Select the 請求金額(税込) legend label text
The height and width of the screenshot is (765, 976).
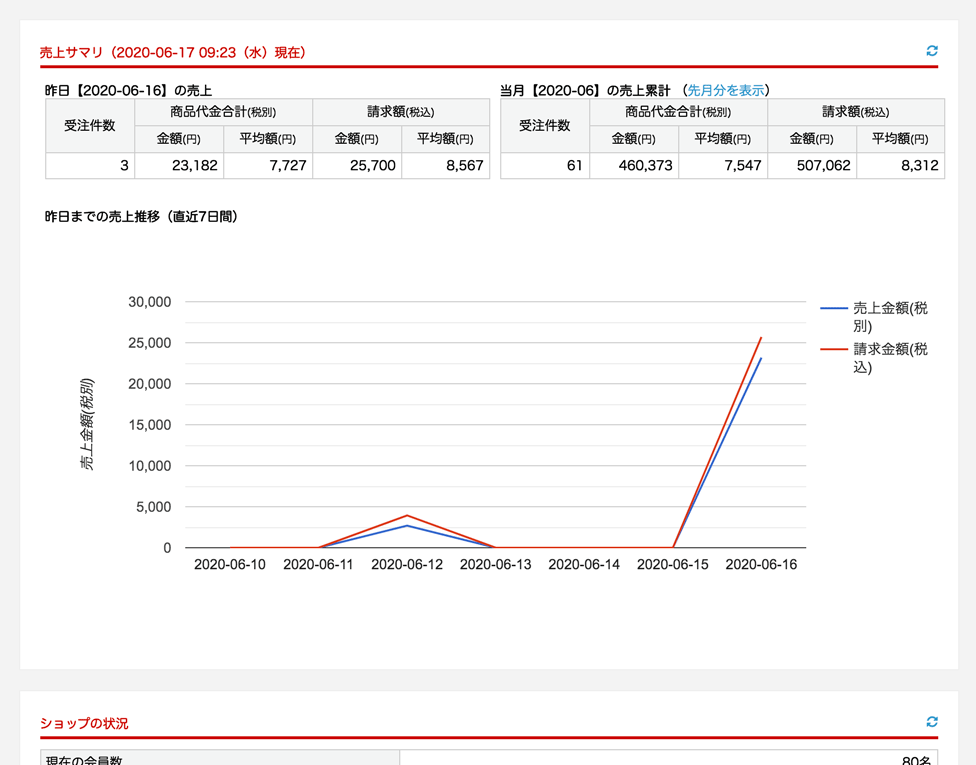click(x=889, y=358)
